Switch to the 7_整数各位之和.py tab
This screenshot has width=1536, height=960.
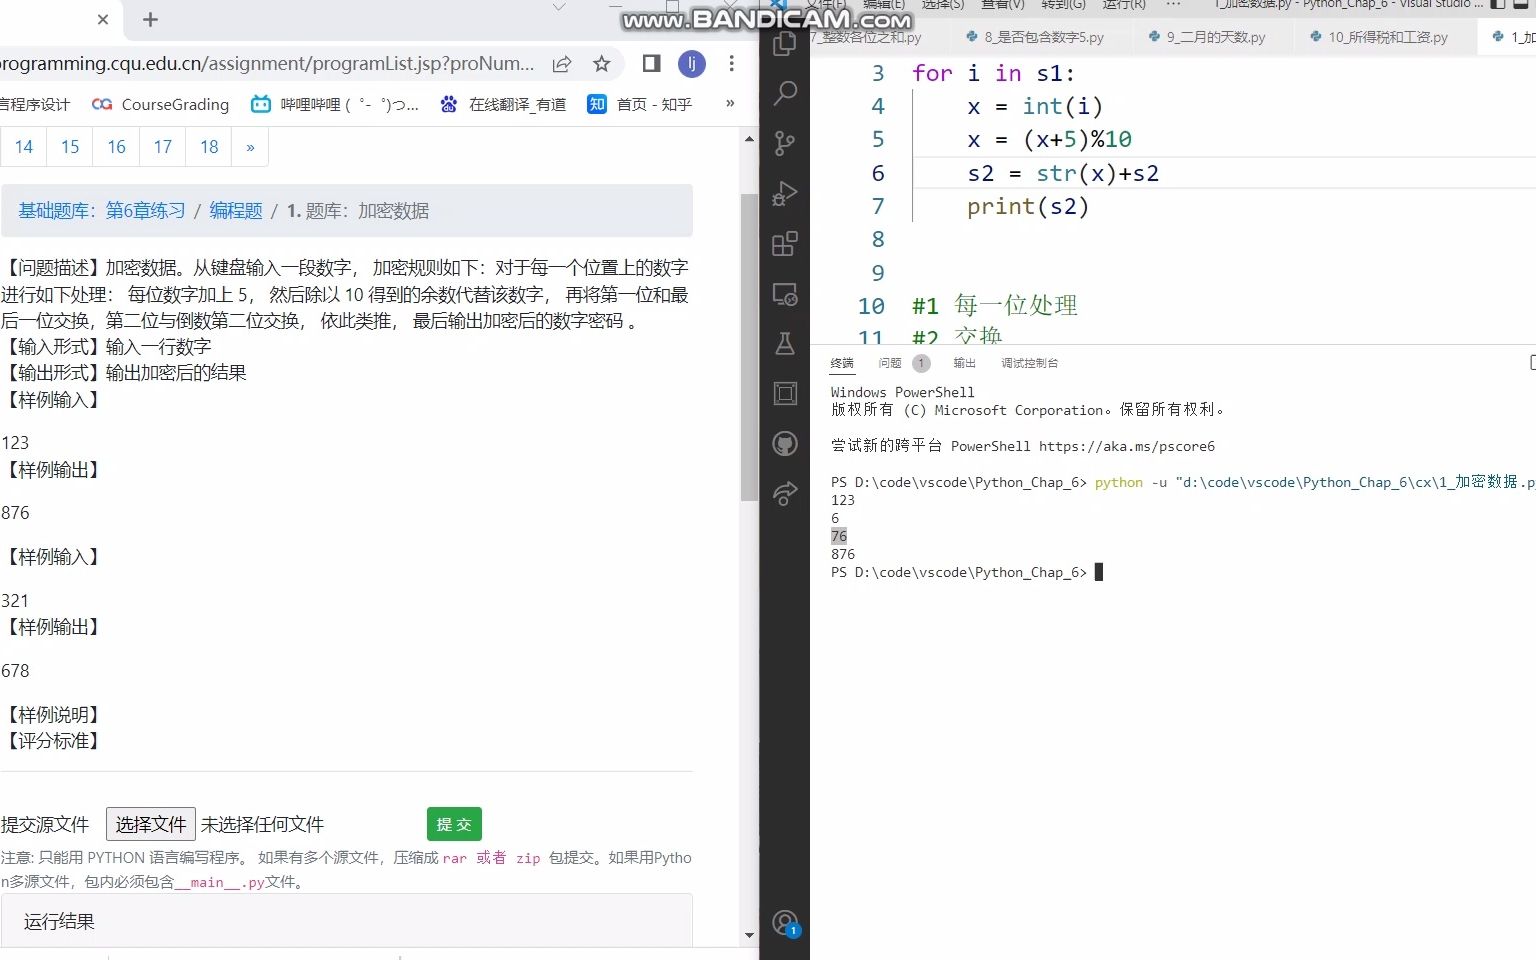pos(867,37)
